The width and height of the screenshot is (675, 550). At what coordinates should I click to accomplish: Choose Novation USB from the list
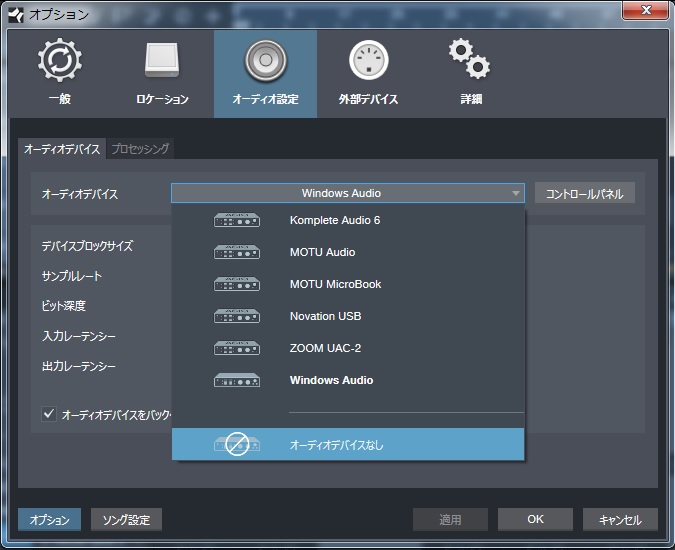pyautogui.click(x=348, y=316)
